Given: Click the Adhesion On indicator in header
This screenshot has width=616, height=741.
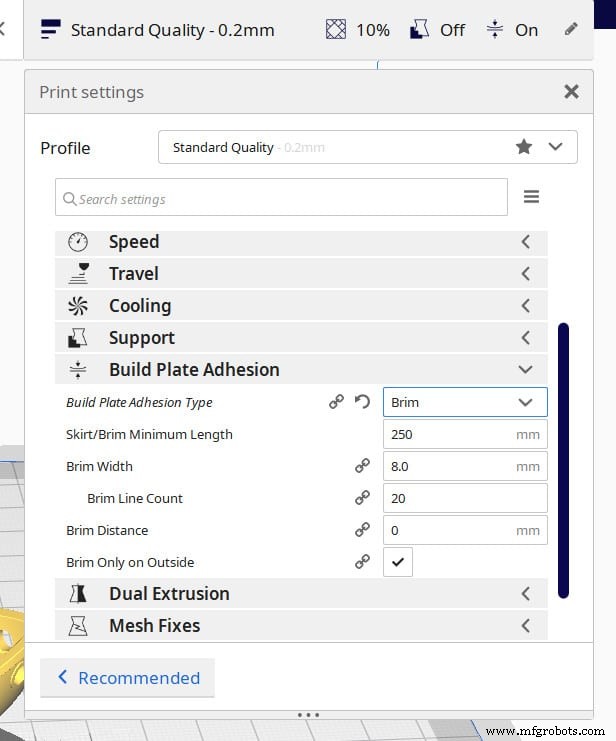Looking at the screenshot, I should click(x=495, y=29).
